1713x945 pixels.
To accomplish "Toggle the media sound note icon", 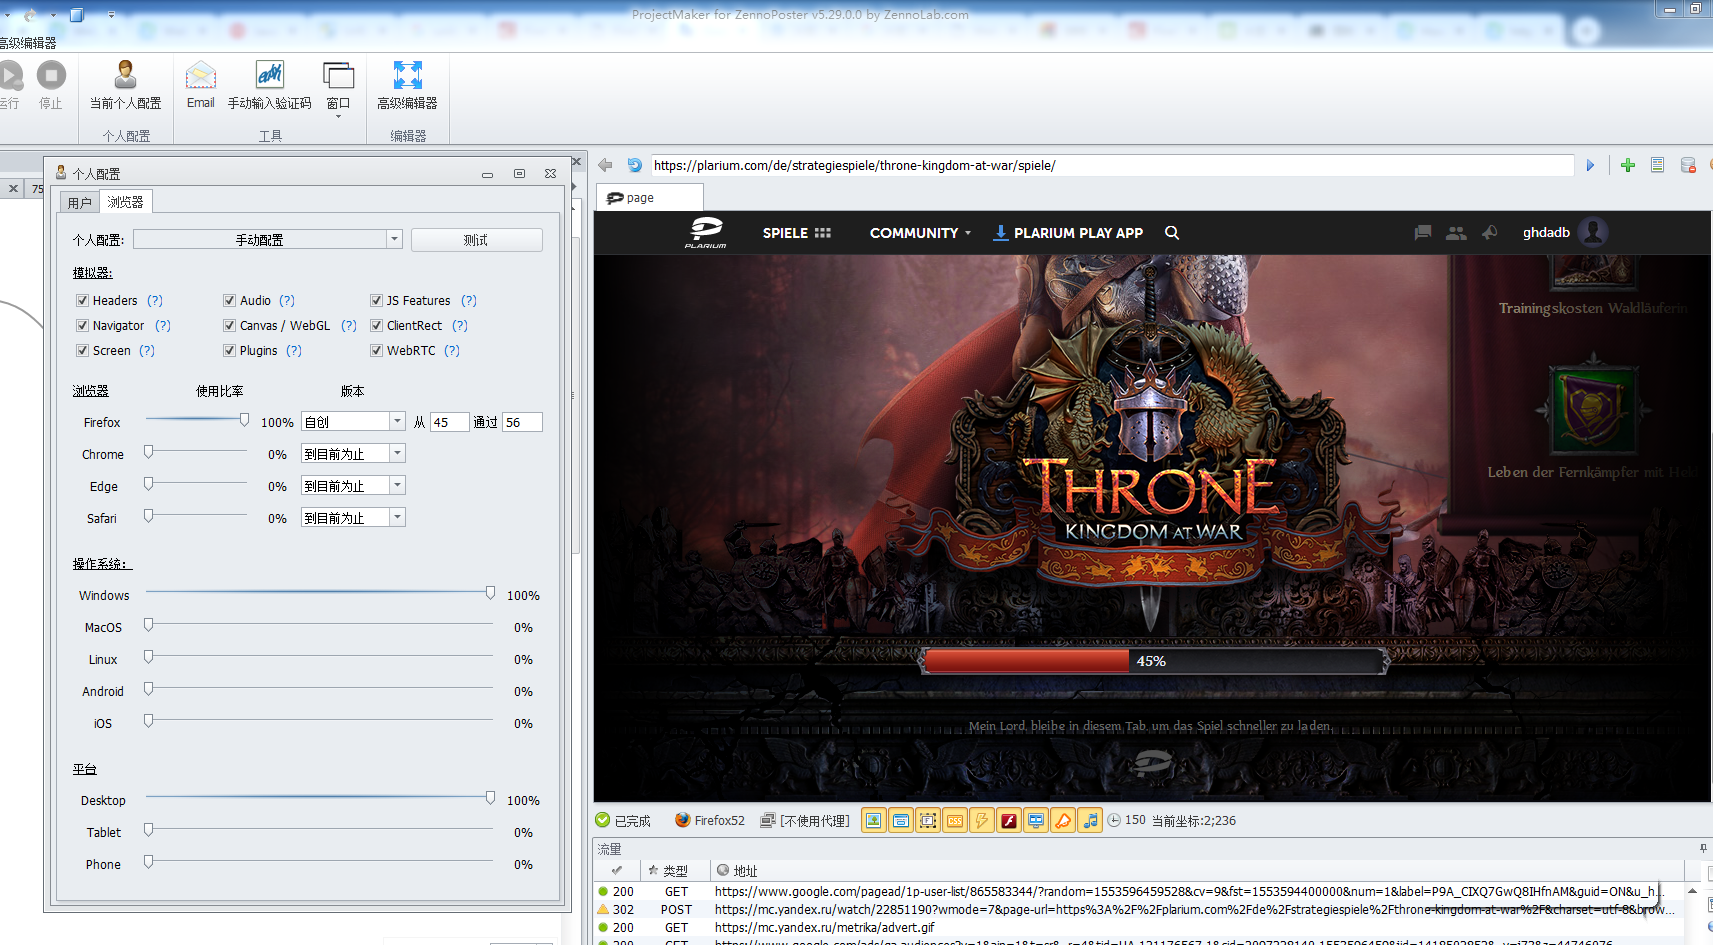I will tap(1090, 820).
